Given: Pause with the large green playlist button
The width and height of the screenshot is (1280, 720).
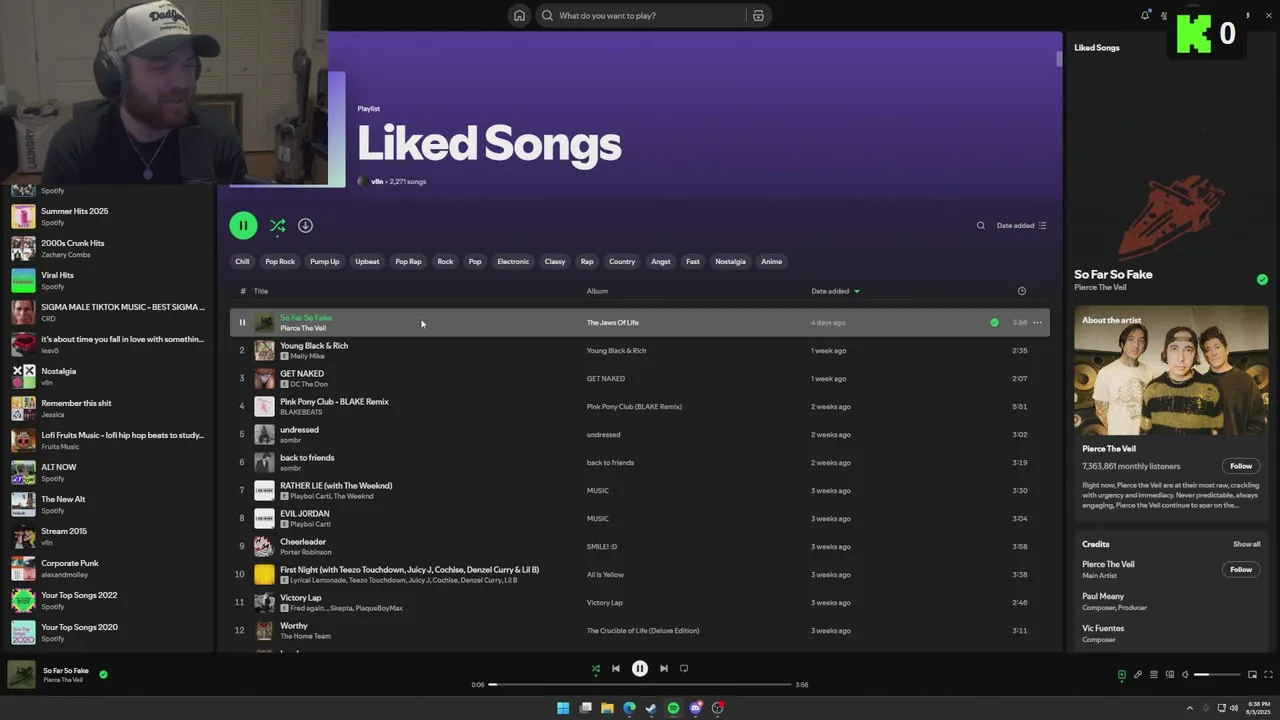Looking at the screenshot, I should click(x=243, y=225).
